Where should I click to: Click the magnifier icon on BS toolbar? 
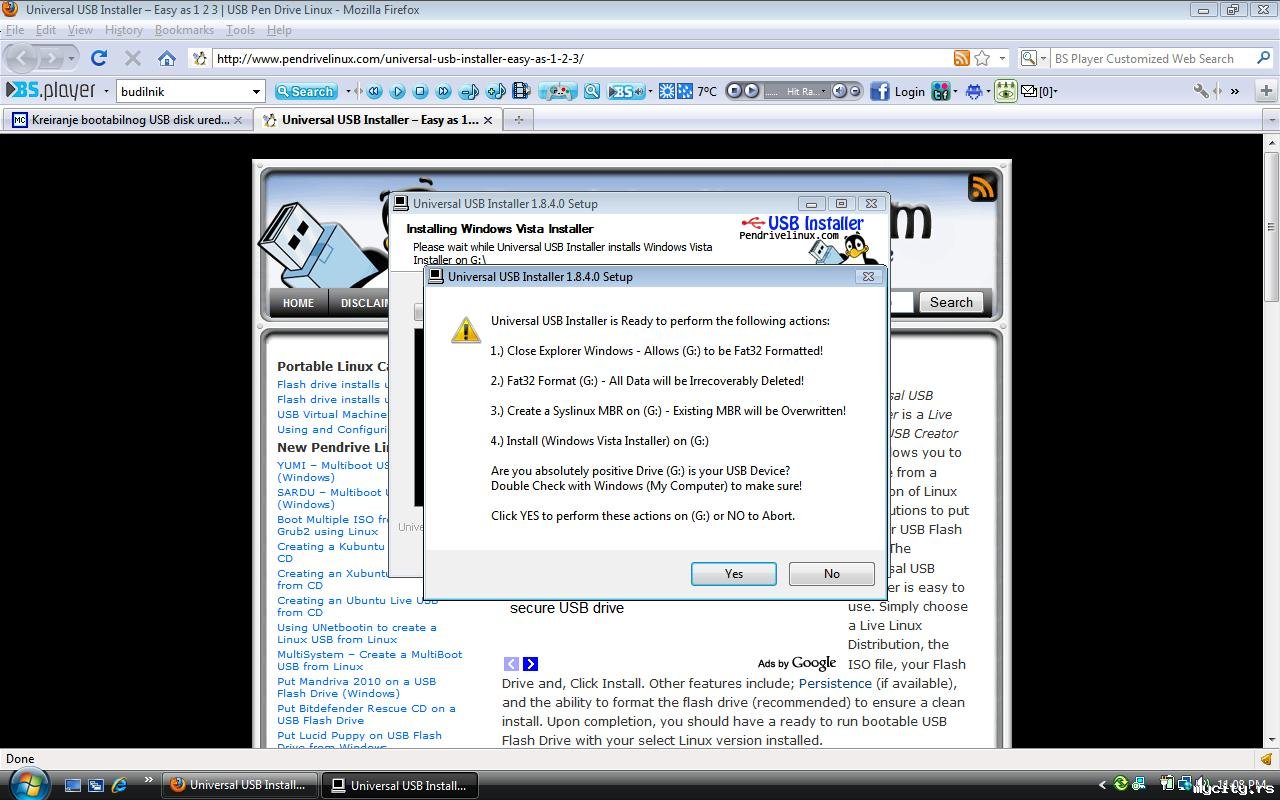(x=592, y=91)
